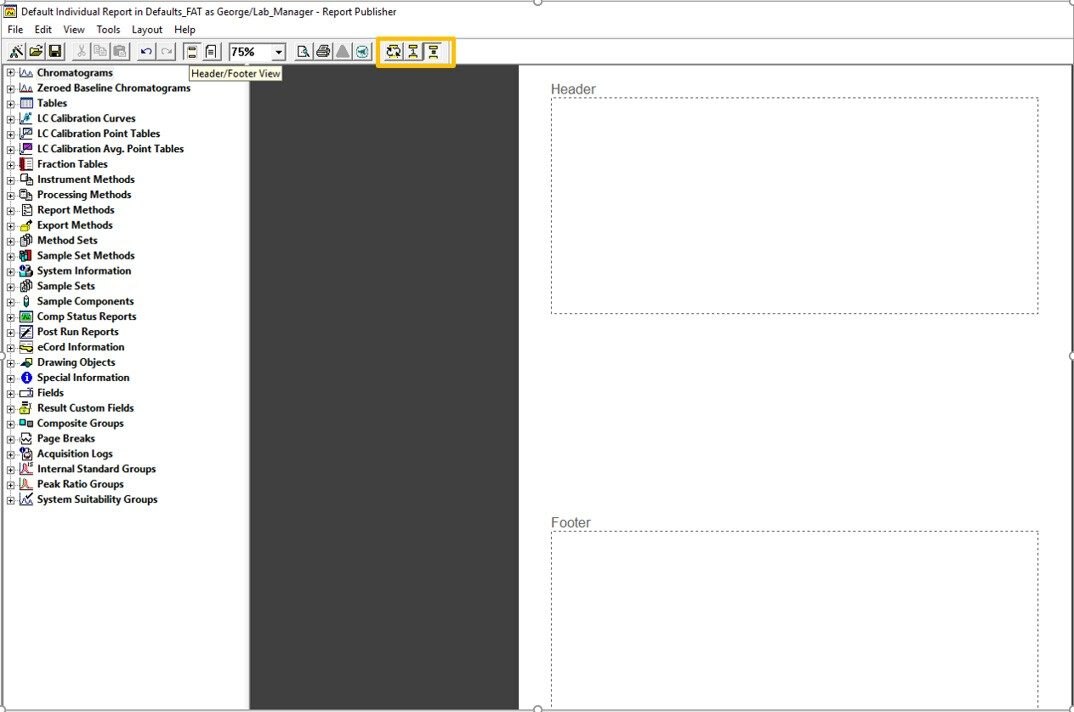
Task: Click inside the Footer dashed region
Action: tap(795, 619)
